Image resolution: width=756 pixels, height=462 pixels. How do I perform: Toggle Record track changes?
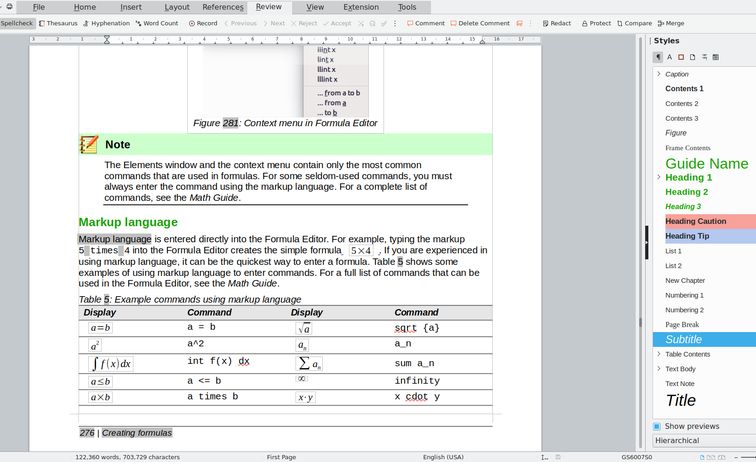point(203,23)
